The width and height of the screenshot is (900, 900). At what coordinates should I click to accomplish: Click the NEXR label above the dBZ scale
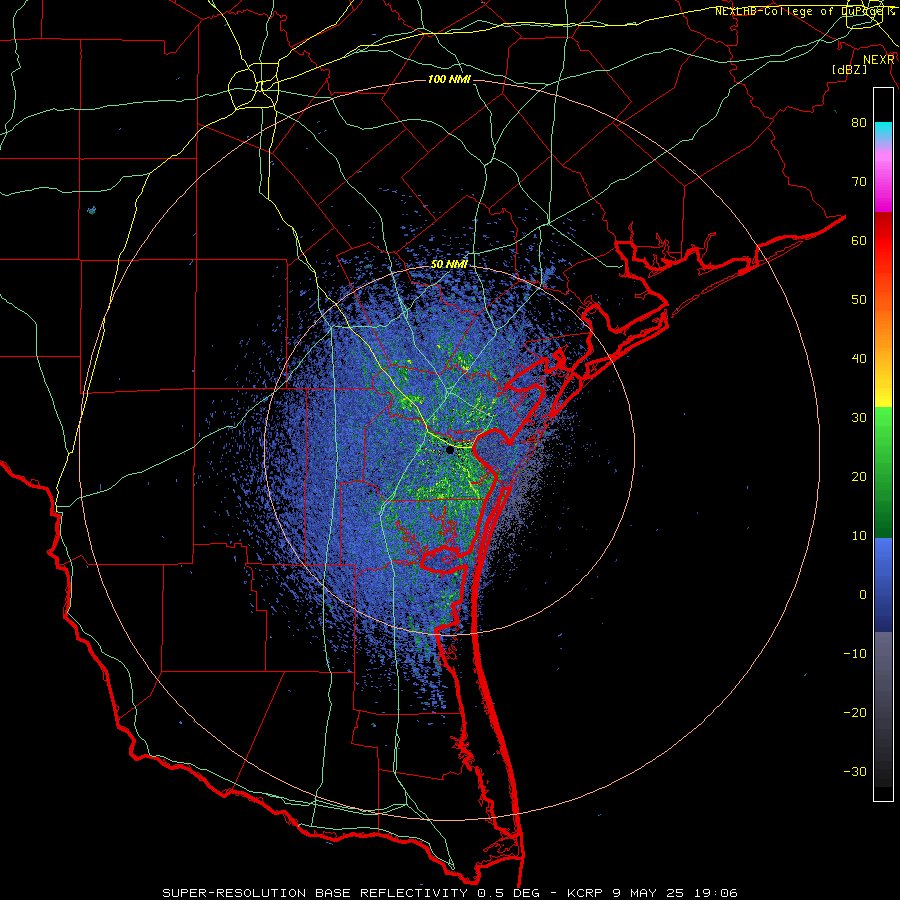point(879,60)
